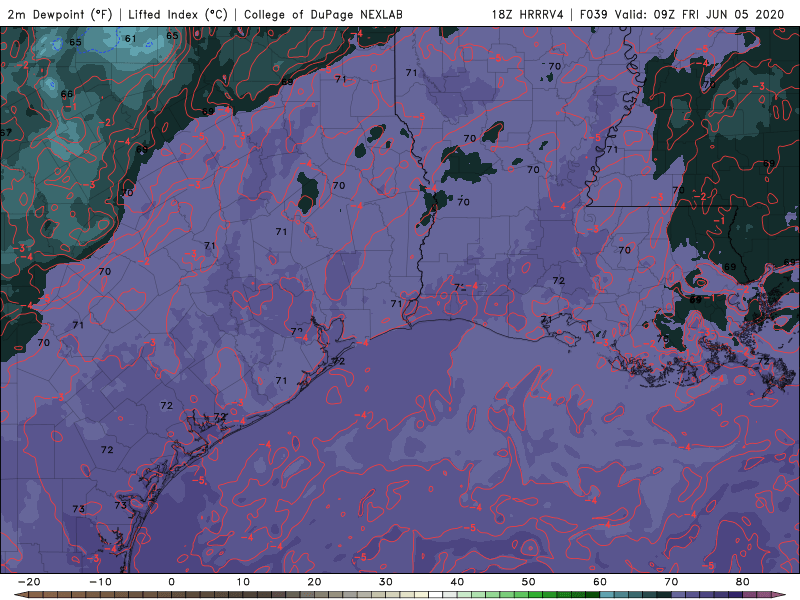
Task: Click the "-20" colorbar scale label
Action: (x=29, y=582)
